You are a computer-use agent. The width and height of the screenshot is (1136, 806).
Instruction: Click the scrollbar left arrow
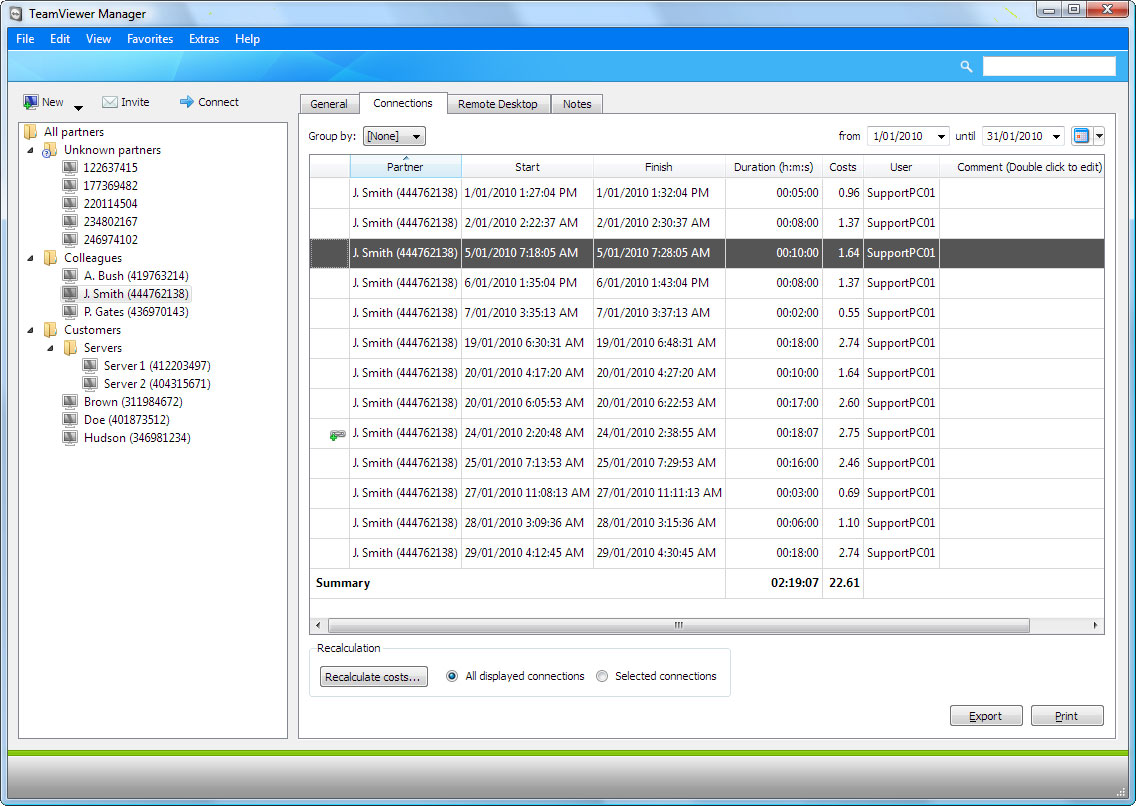[x=318, y=625]
